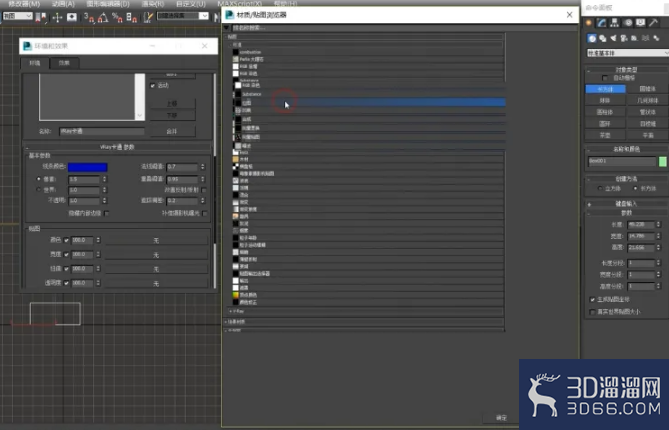Viewport: 669px width, 430px height.
Task: Toggle the Percent Snap icon
Action: (117, 17)
